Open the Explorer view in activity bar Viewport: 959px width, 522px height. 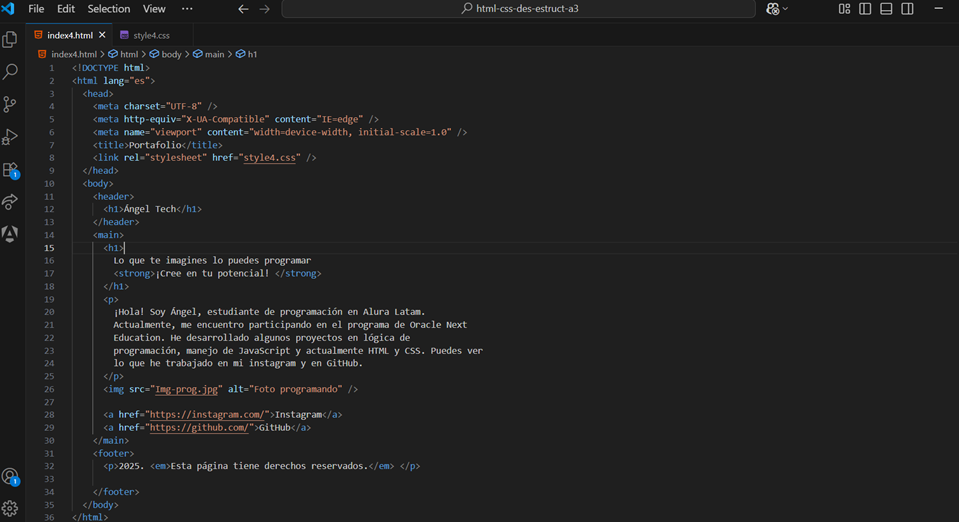10,40
